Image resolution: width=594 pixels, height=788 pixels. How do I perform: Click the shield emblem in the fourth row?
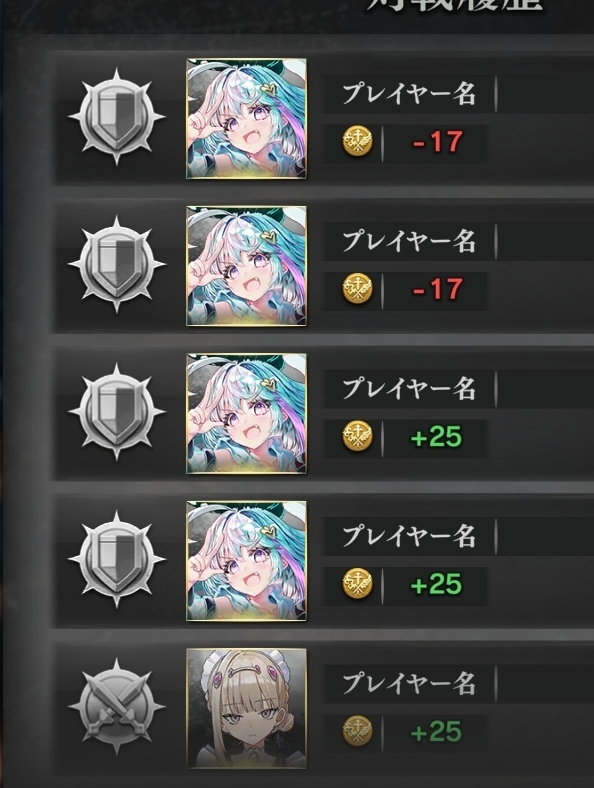(x=117, y=559)
